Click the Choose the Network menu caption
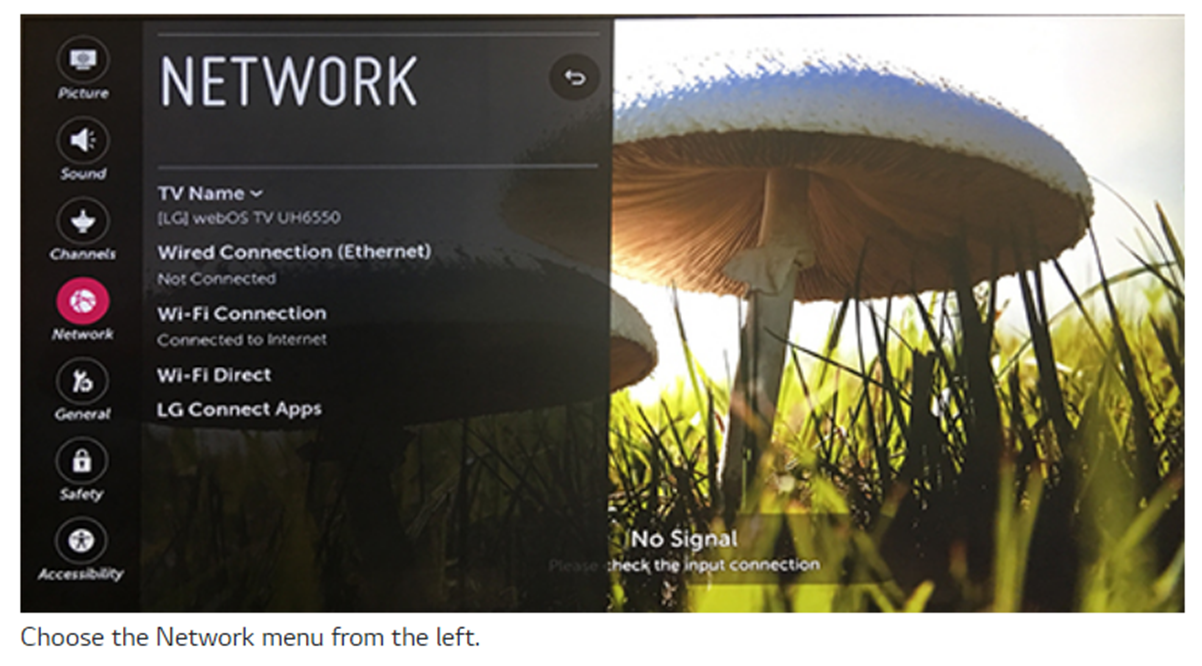 pyautogui.click(x=250, y=637)
